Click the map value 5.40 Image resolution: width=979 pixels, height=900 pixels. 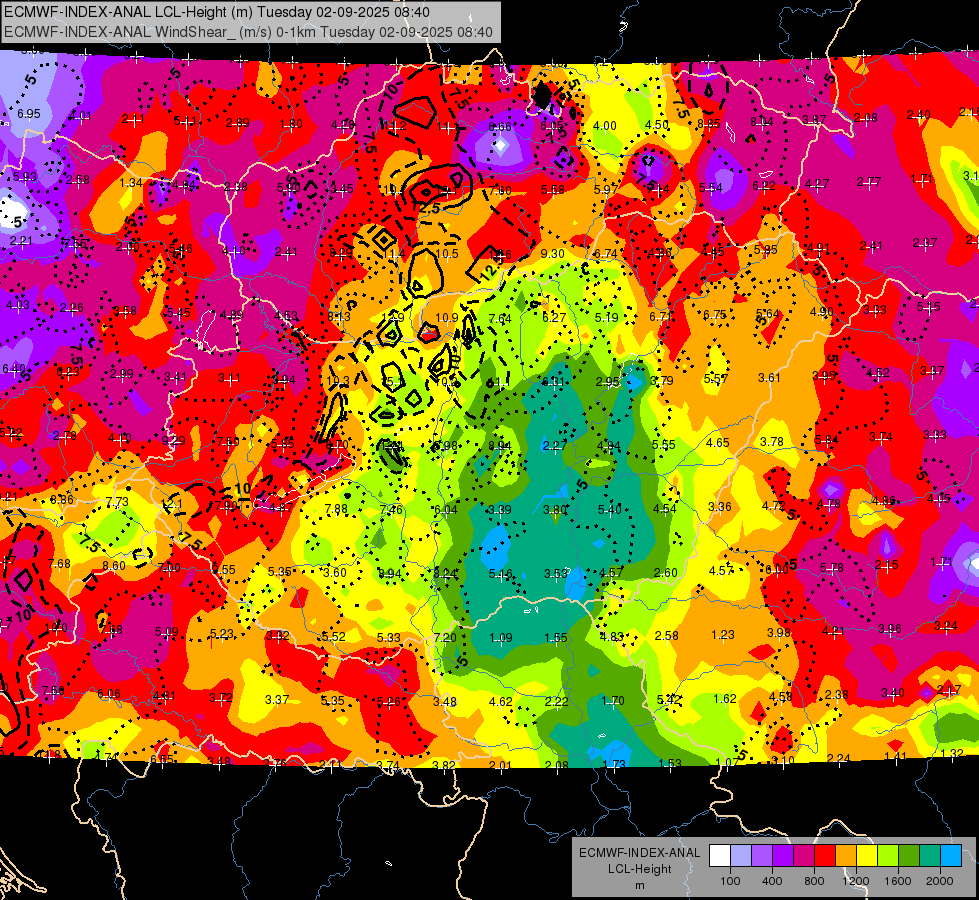coord(609,510)
